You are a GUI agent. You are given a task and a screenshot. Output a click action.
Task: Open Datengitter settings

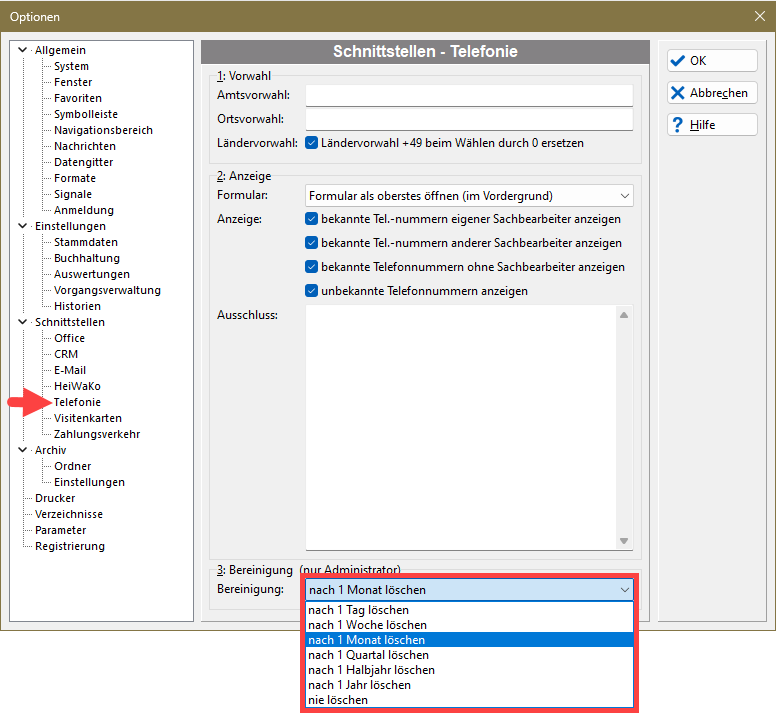coord(83,162)
